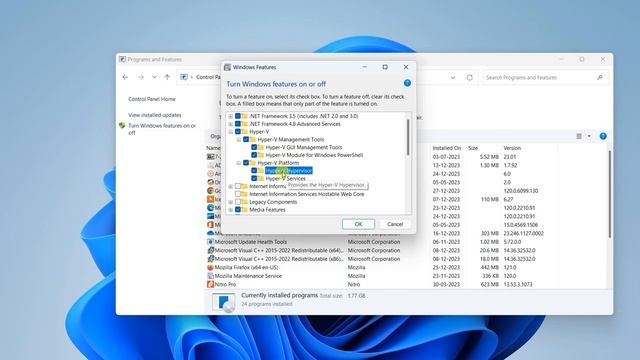
Task: Sort by Installed On column header
Action: (447, 148)
